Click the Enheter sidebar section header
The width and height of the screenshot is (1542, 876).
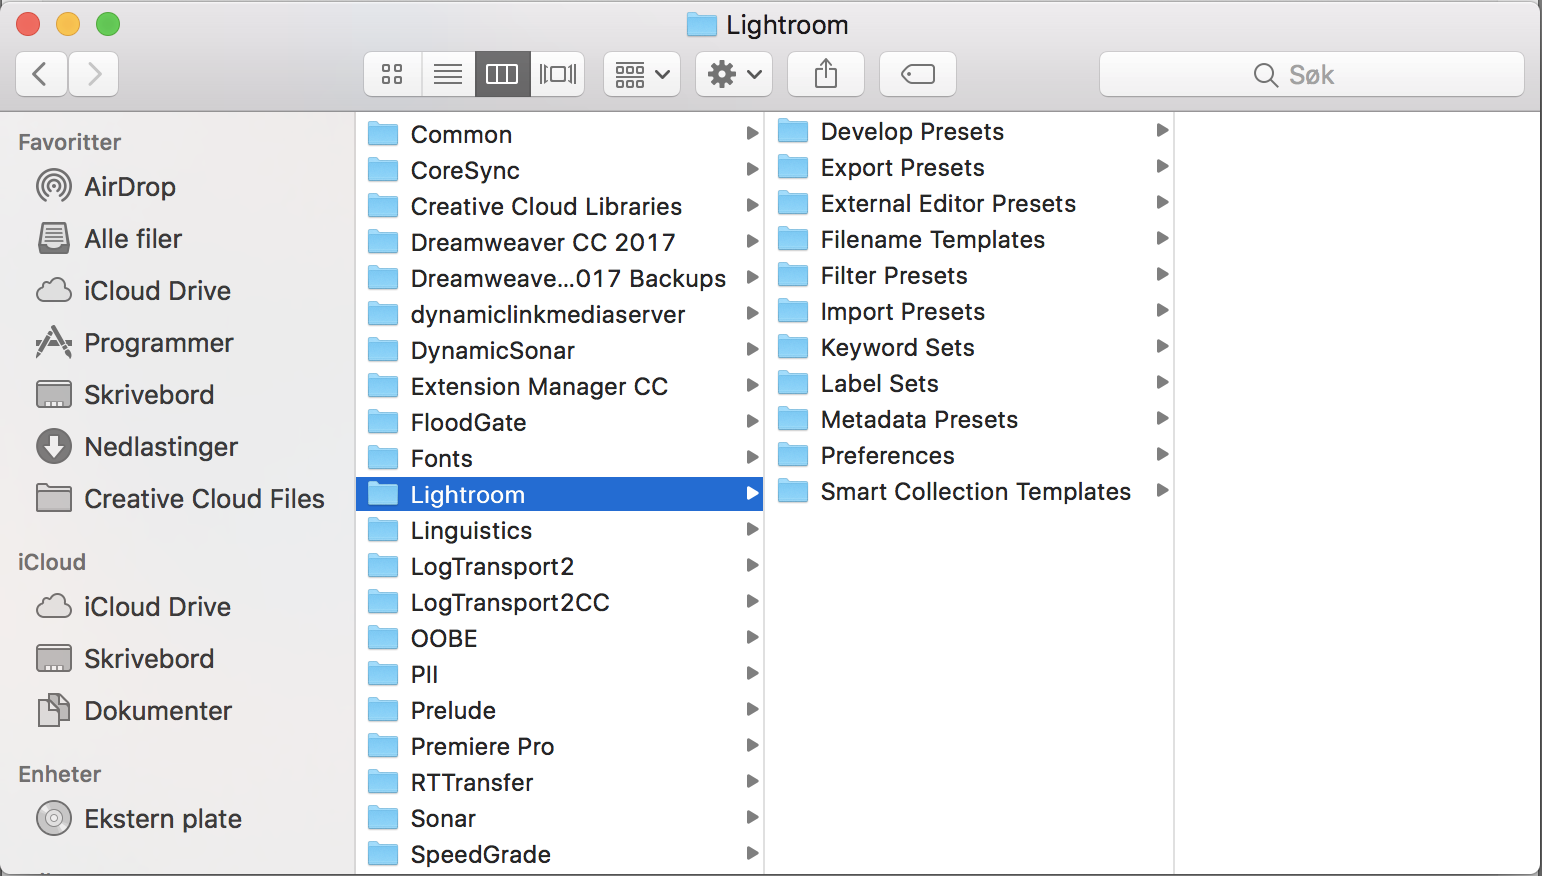tap(60, 774)
